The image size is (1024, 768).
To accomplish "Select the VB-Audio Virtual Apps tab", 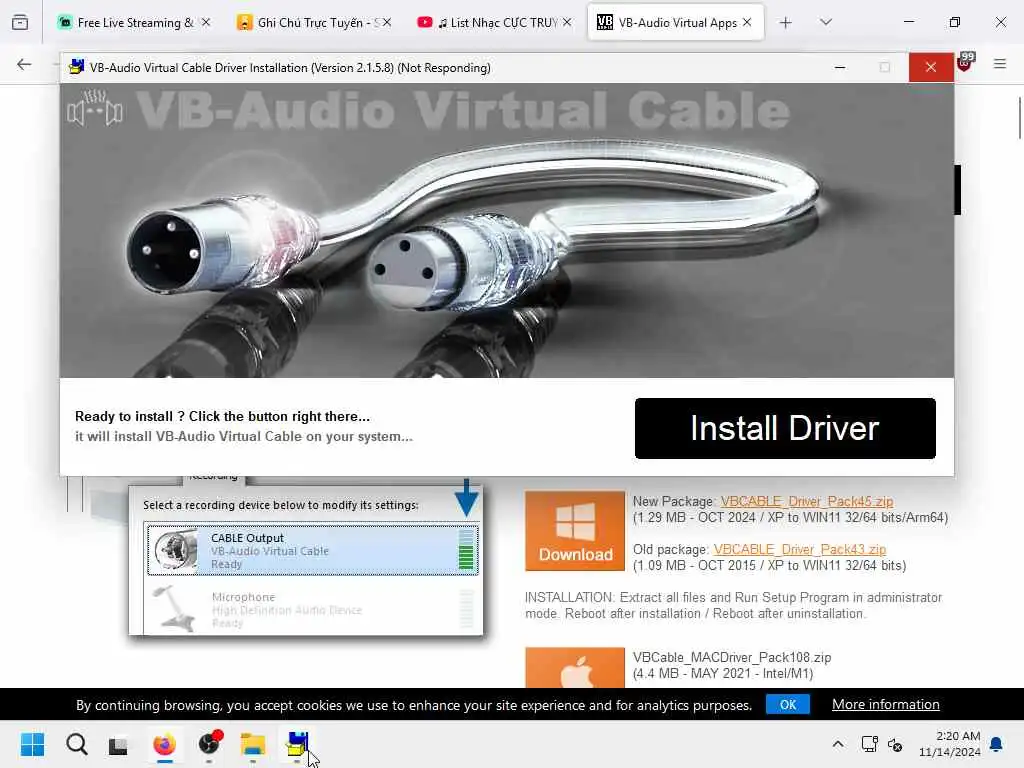I will pos(676,22).
